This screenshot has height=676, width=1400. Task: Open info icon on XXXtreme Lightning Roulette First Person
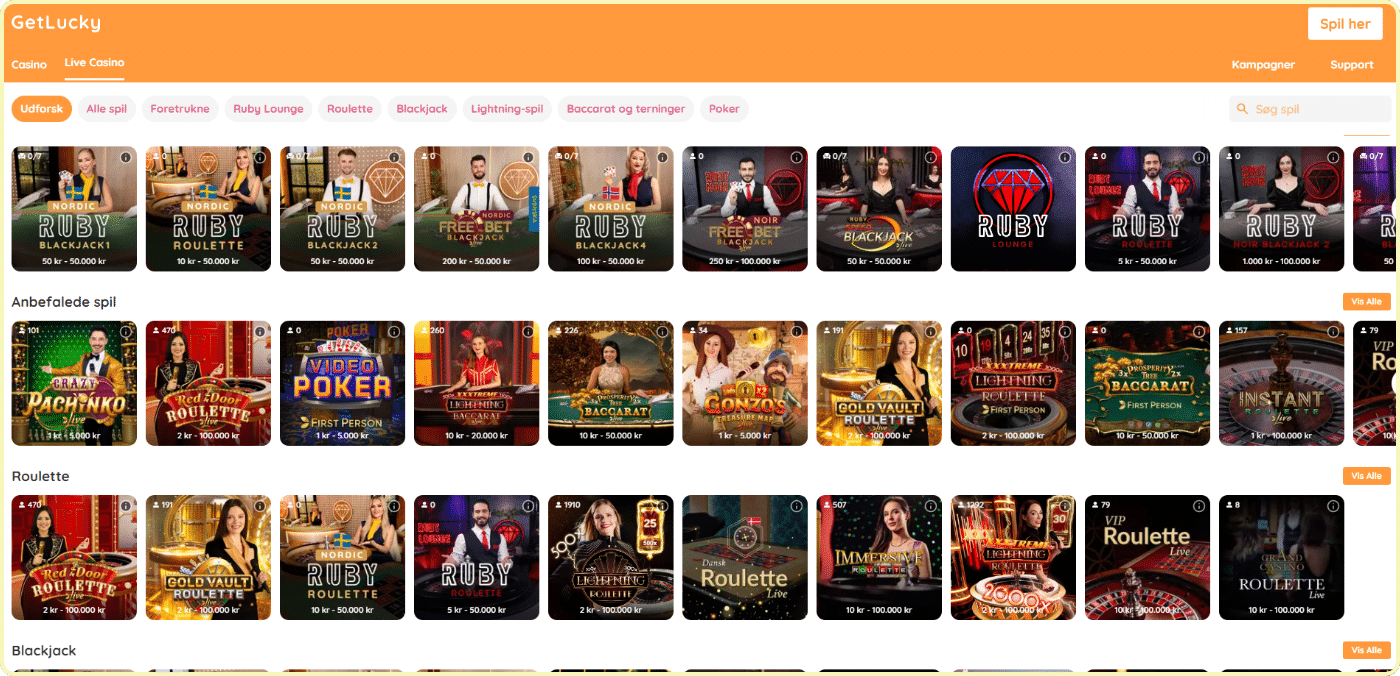1064,331
